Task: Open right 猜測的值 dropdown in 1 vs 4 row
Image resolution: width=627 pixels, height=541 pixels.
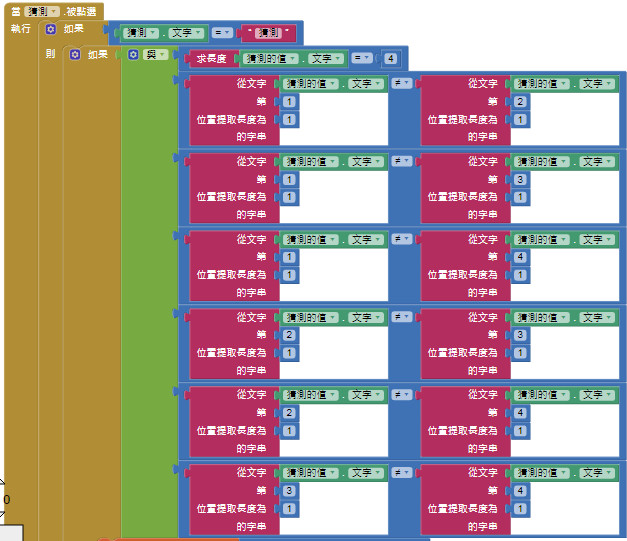Action: pos(542,240)
